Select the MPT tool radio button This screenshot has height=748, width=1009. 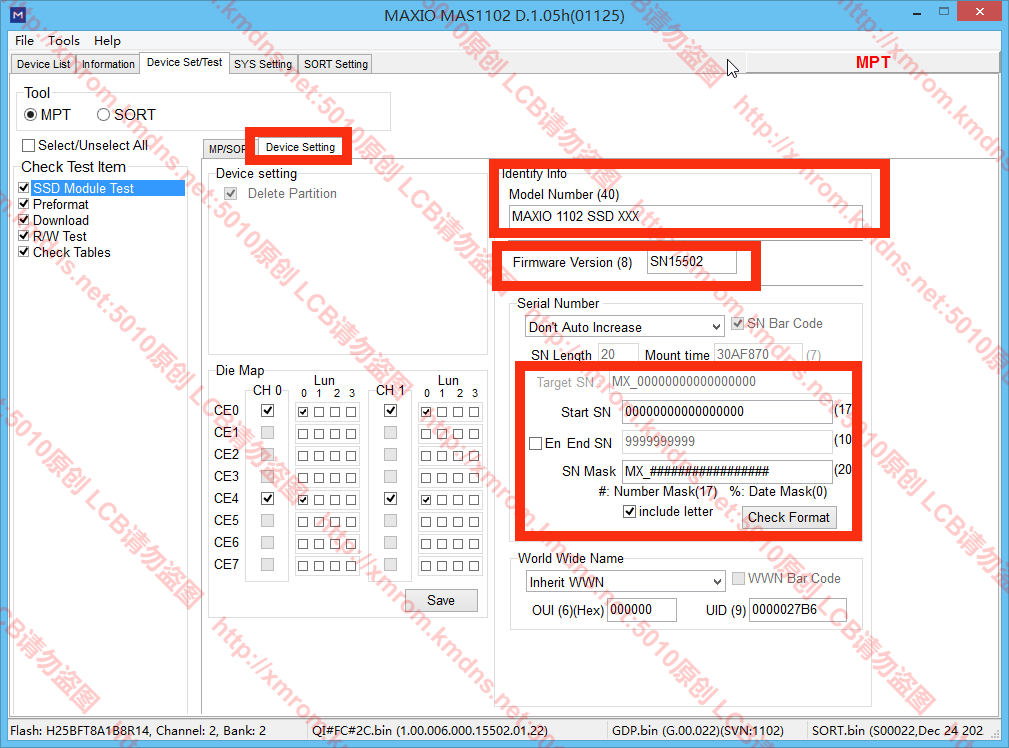pyautogui.click(x=31, y=115)
